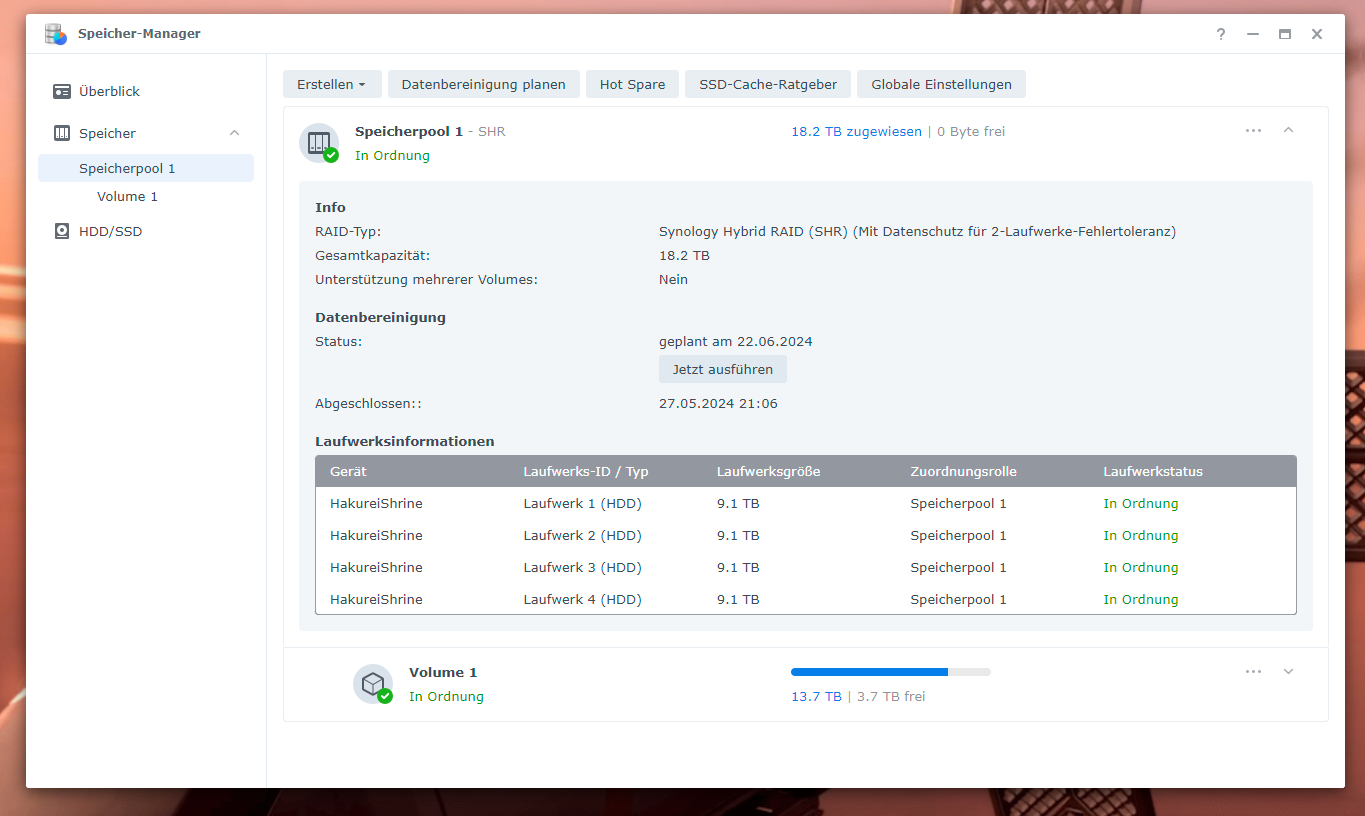Screen dimensions: 1365x816
Task: Open the three-dots menu for Volume 1
Action: (1253, 672)
